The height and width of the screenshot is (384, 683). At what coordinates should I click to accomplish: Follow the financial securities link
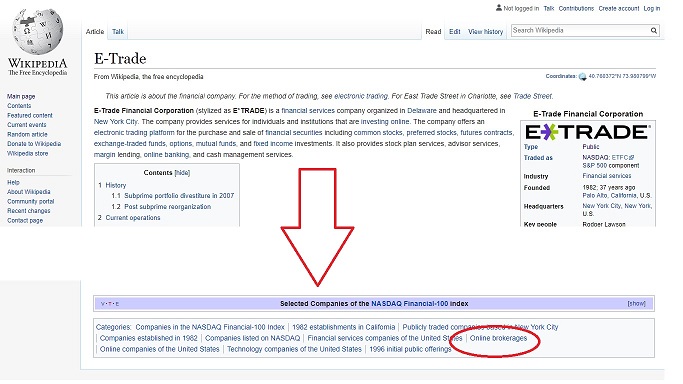pos(294,132)
